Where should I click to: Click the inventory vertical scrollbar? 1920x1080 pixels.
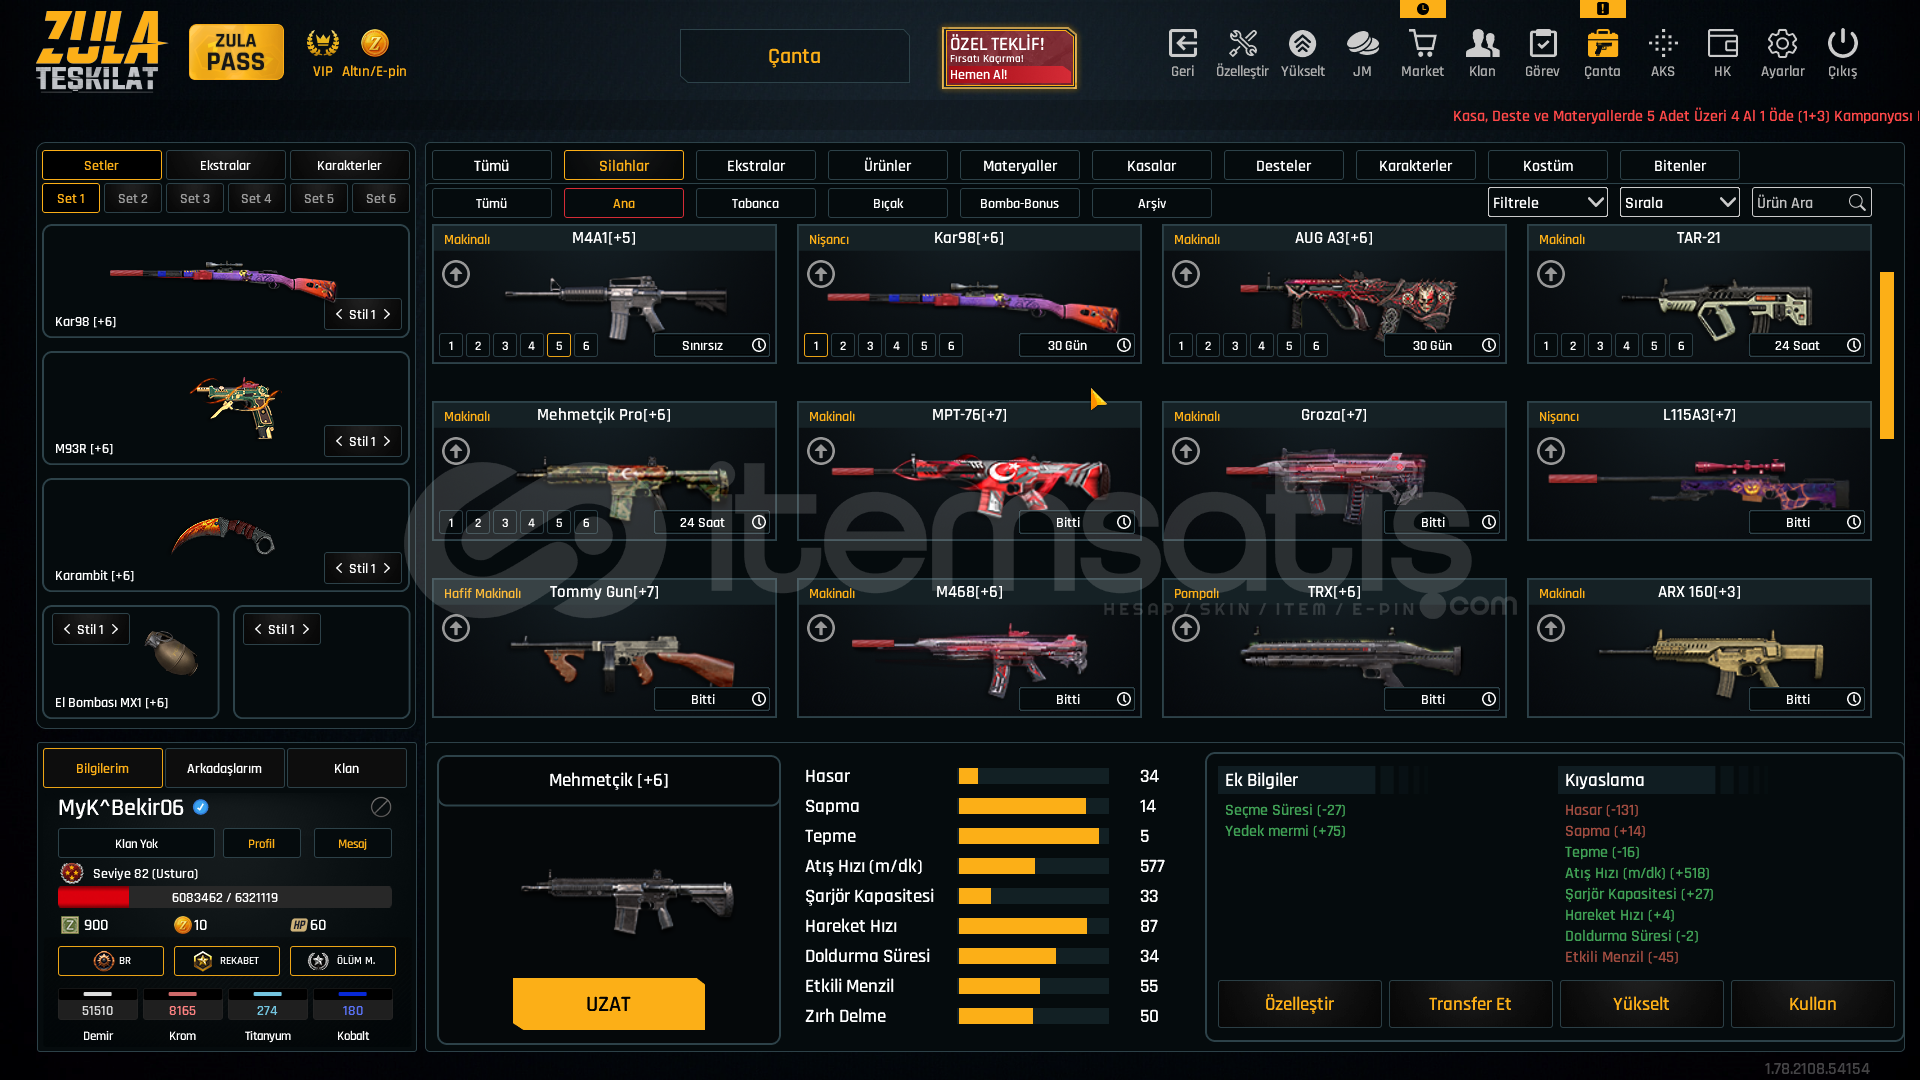coord(1887,356)
